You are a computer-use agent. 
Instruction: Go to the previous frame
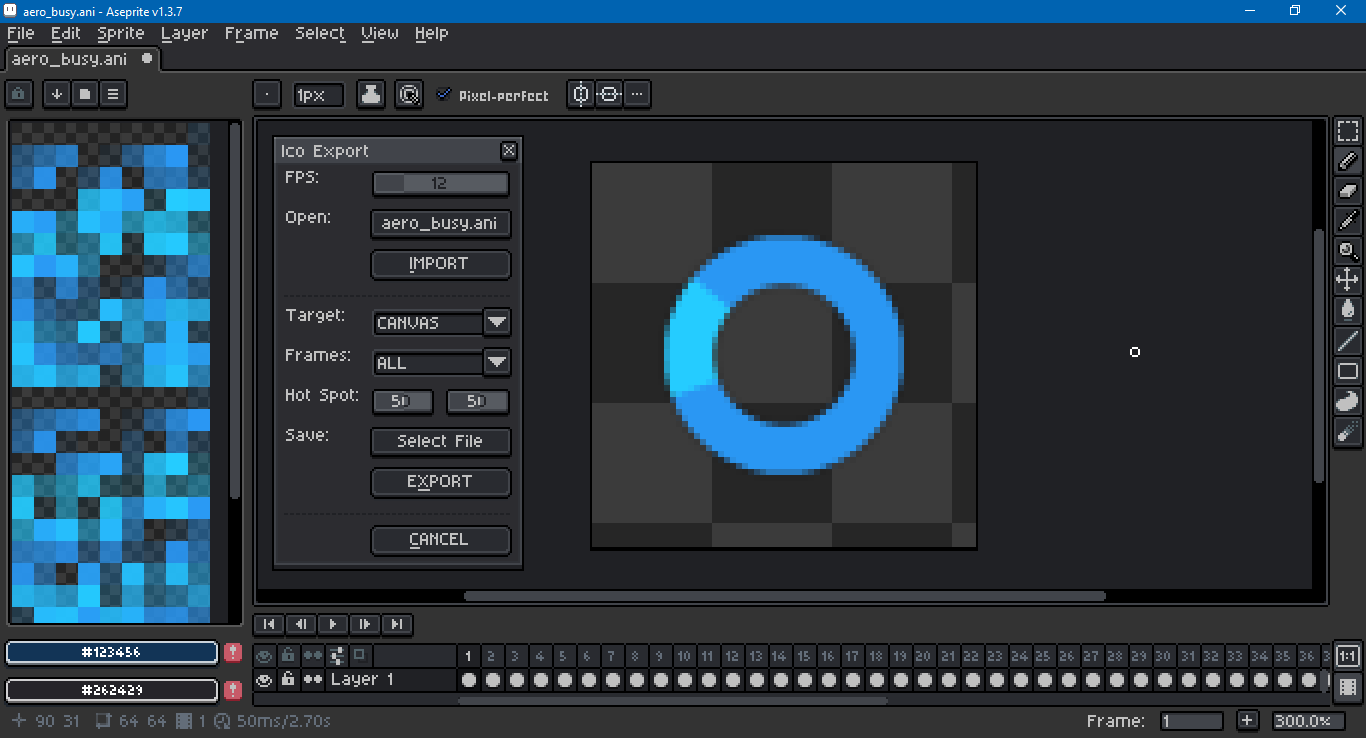[x=301, y=624]
